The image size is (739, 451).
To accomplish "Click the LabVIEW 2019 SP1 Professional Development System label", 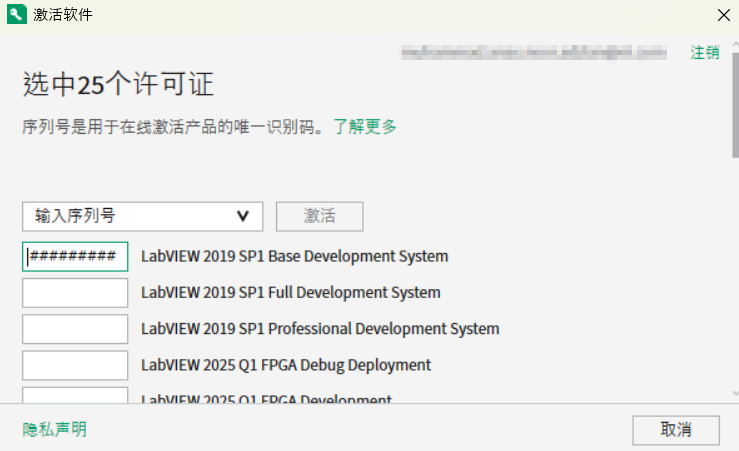I will point(320,329).
